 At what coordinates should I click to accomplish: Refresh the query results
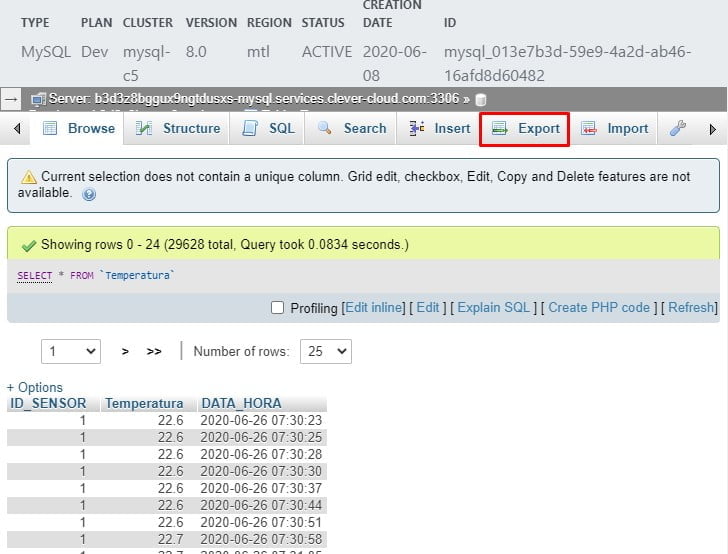691,308
